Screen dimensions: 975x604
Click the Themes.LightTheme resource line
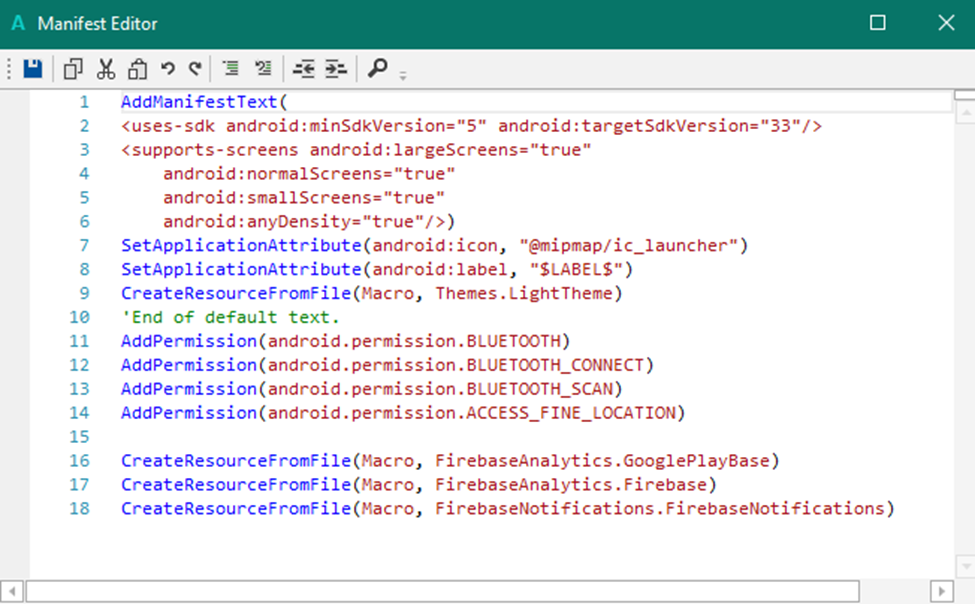371,294
